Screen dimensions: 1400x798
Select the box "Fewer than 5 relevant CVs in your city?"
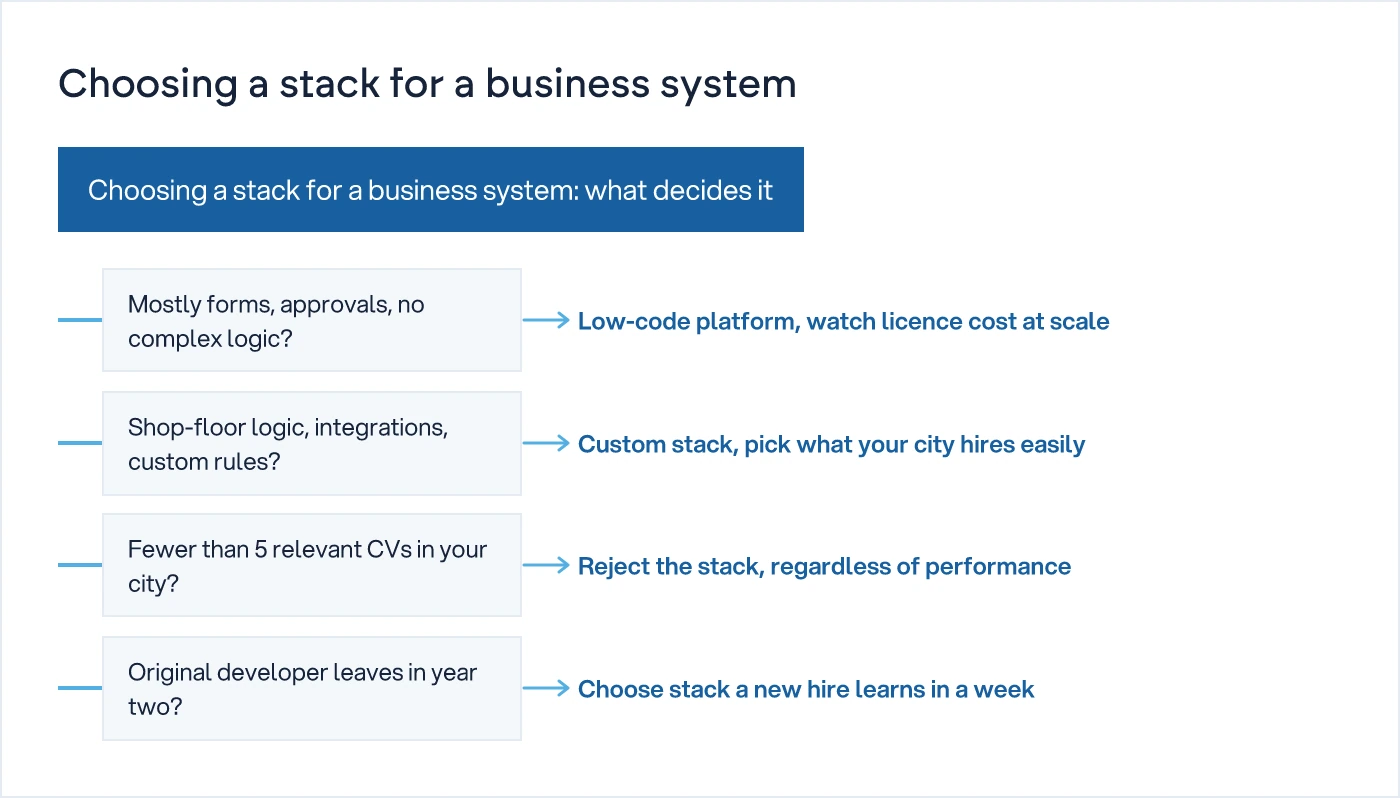click(312, 565)
